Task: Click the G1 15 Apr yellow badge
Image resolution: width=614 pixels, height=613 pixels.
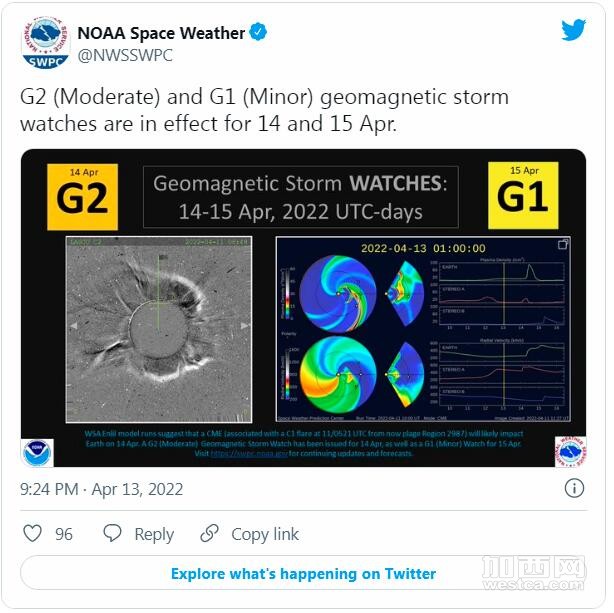Action: (523, 195)
